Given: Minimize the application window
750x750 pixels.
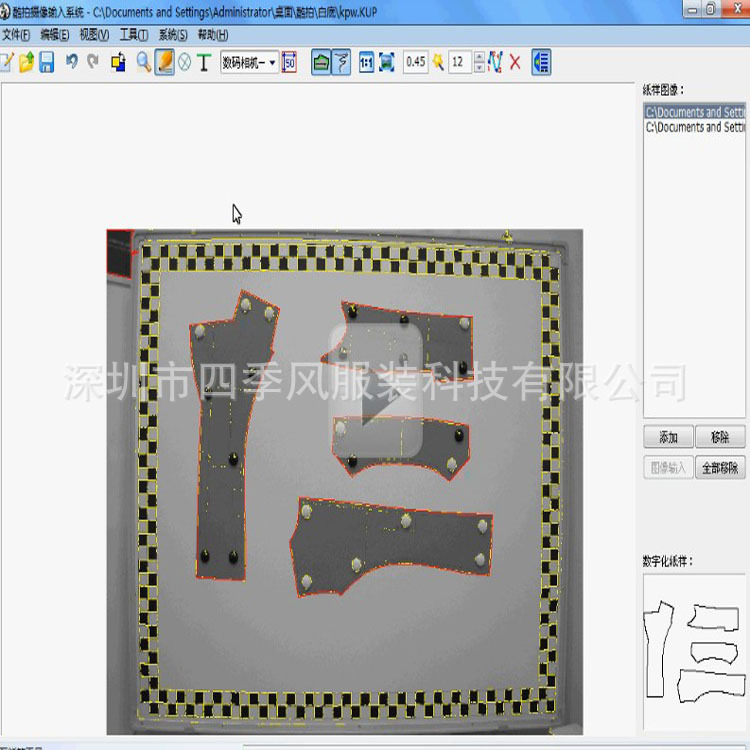Looking at the screenshot, I should tap(693, 10).
